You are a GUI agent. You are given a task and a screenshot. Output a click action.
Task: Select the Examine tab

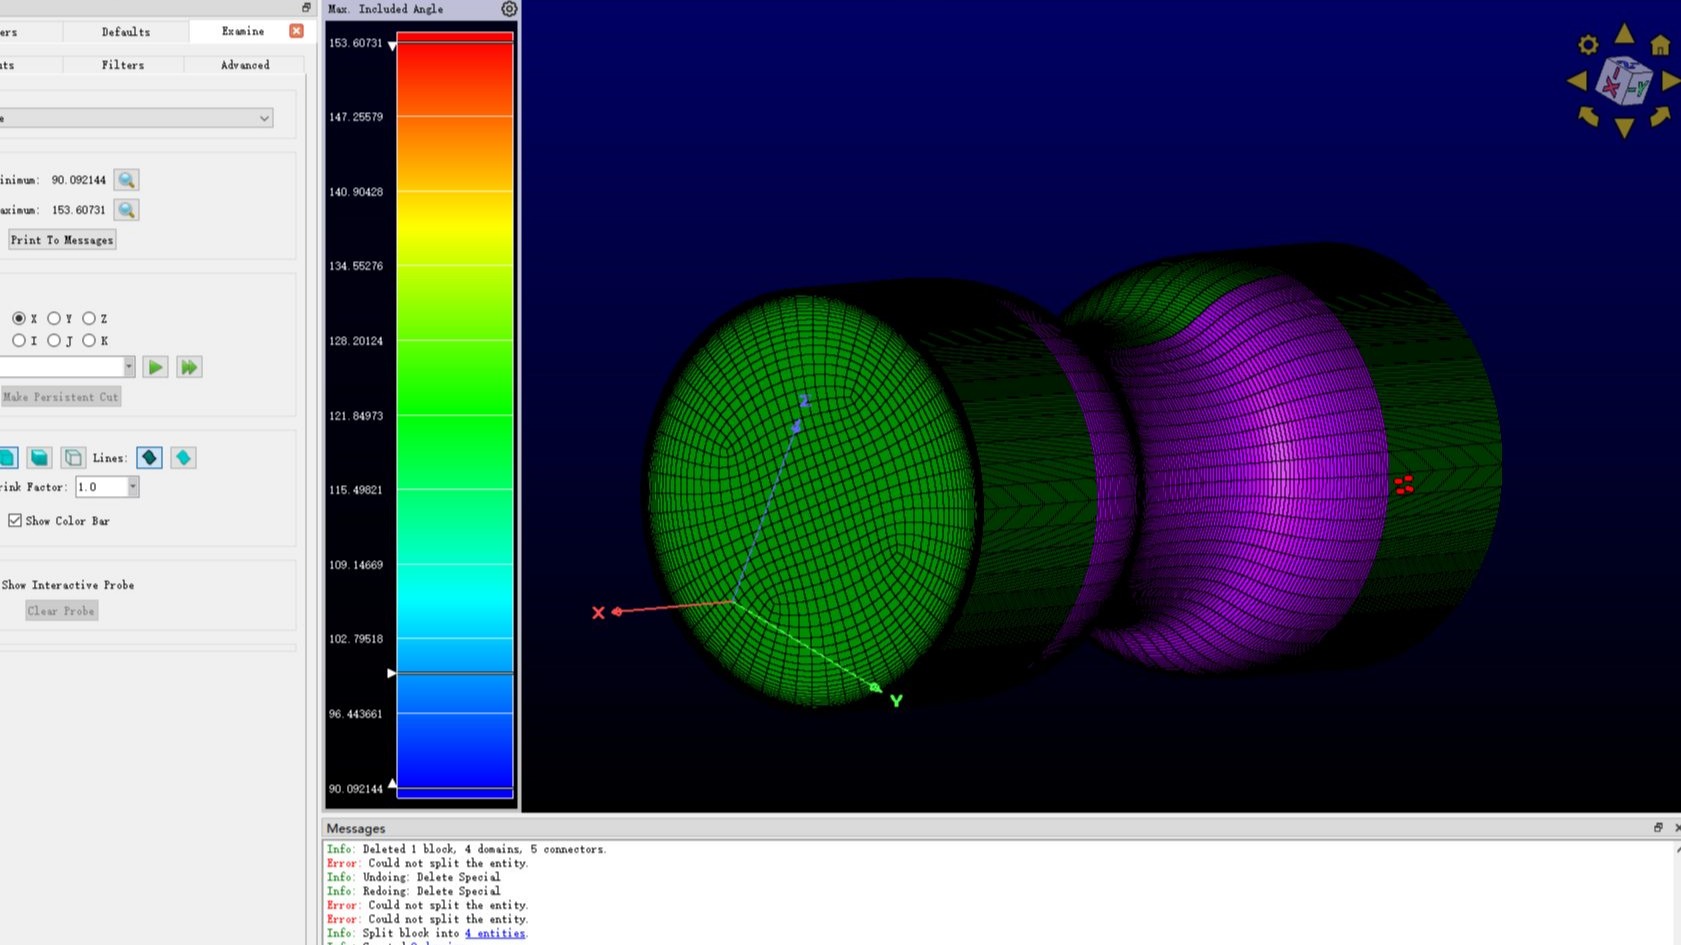[243, 31]
